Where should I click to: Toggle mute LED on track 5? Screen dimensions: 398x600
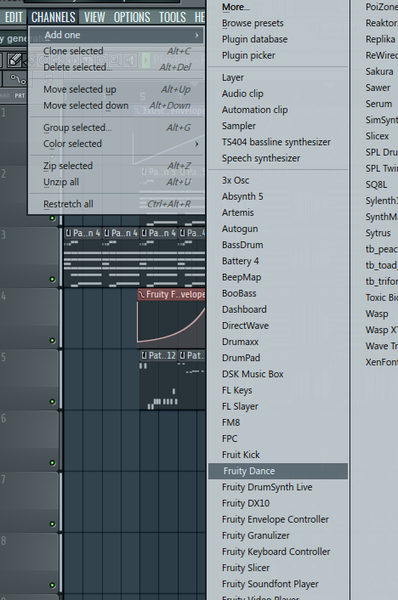[52, 402]
